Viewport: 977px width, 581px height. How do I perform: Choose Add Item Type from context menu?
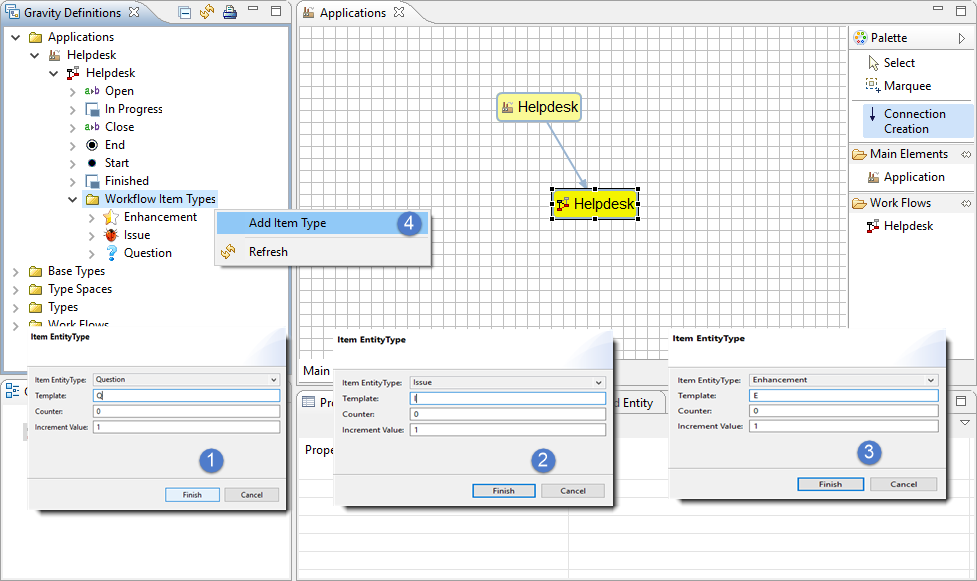coord(287,223)
